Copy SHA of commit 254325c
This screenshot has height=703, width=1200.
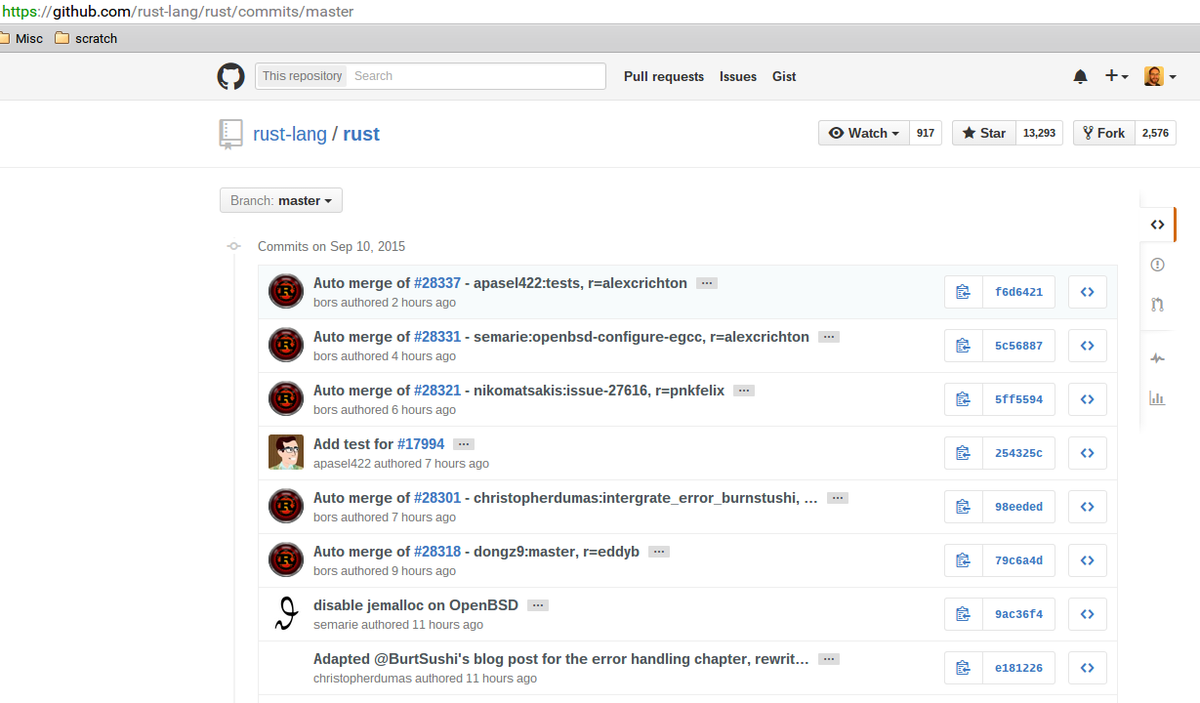(x=963, y=453)
